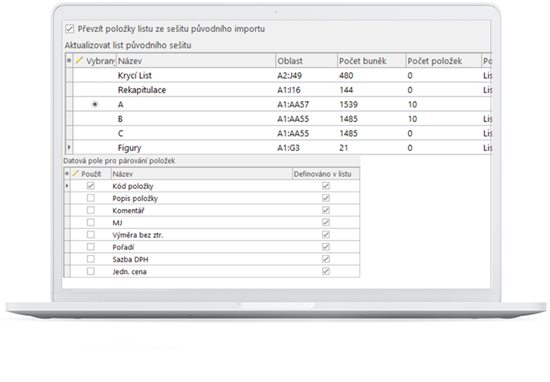Click the Popis položky field name
This screenshot has width=550, height=382.
point(135,199)
